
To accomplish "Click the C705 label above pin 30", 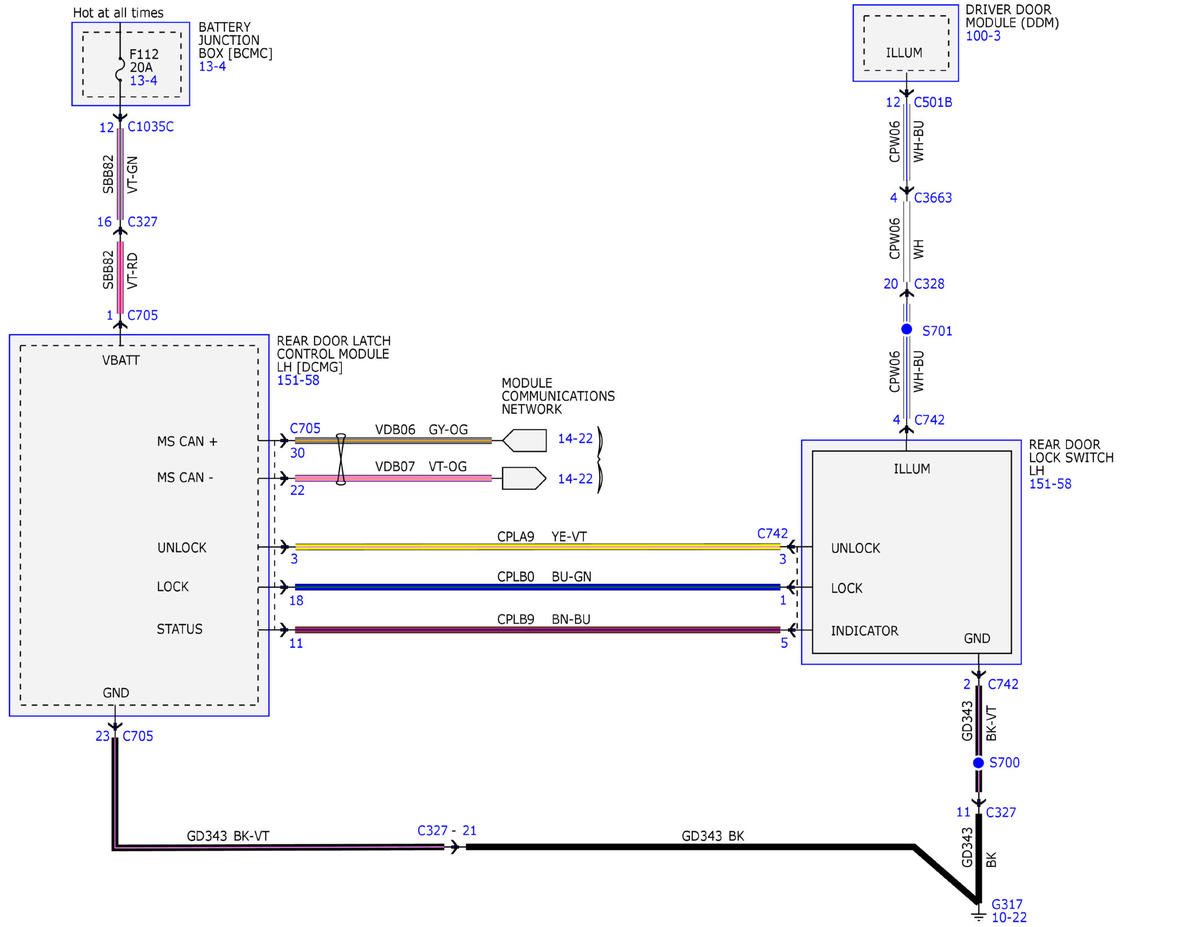I will (306, 428).
